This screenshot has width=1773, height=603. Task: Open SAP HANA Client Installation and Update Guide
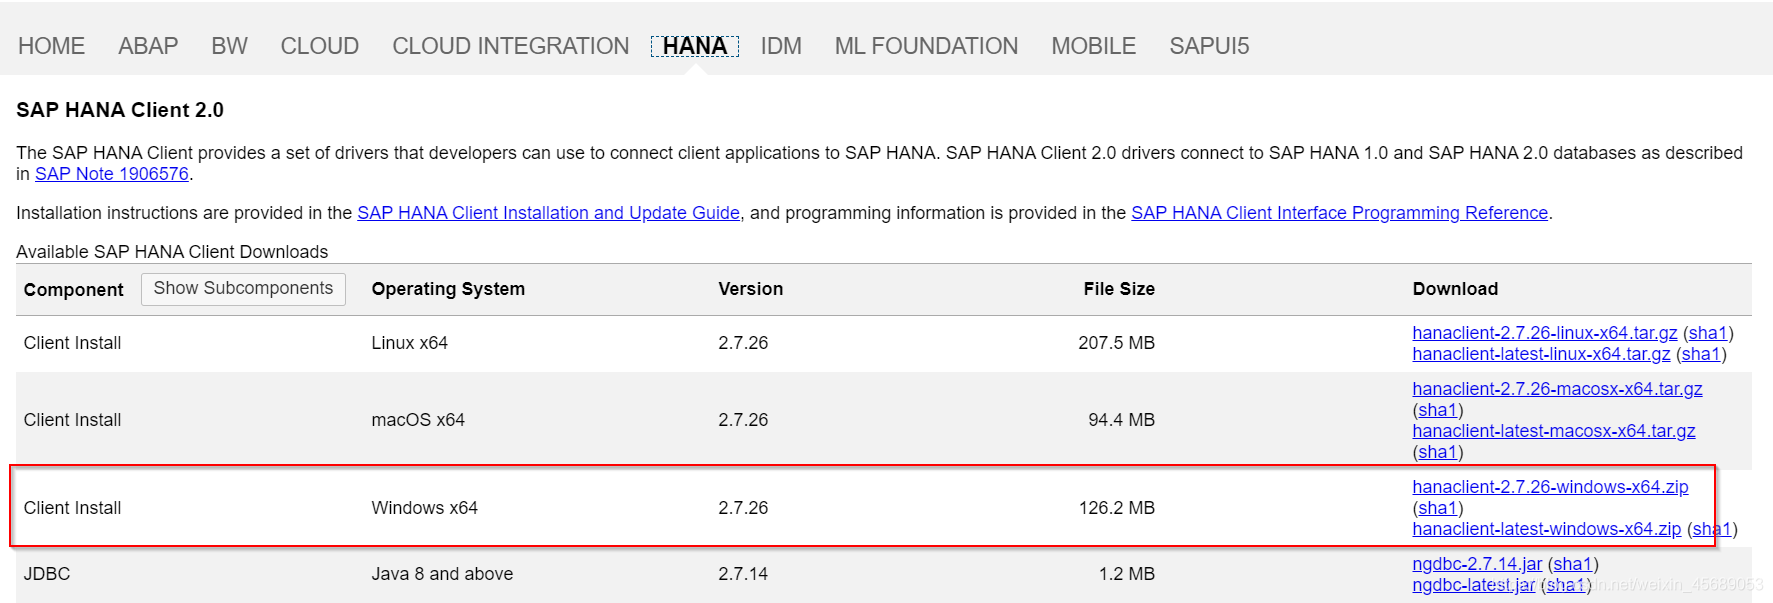548,213
